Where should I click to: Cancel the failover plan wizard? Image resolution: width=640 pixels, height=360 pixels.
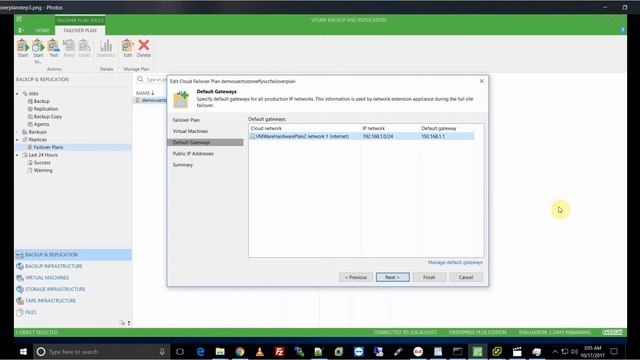466,277
